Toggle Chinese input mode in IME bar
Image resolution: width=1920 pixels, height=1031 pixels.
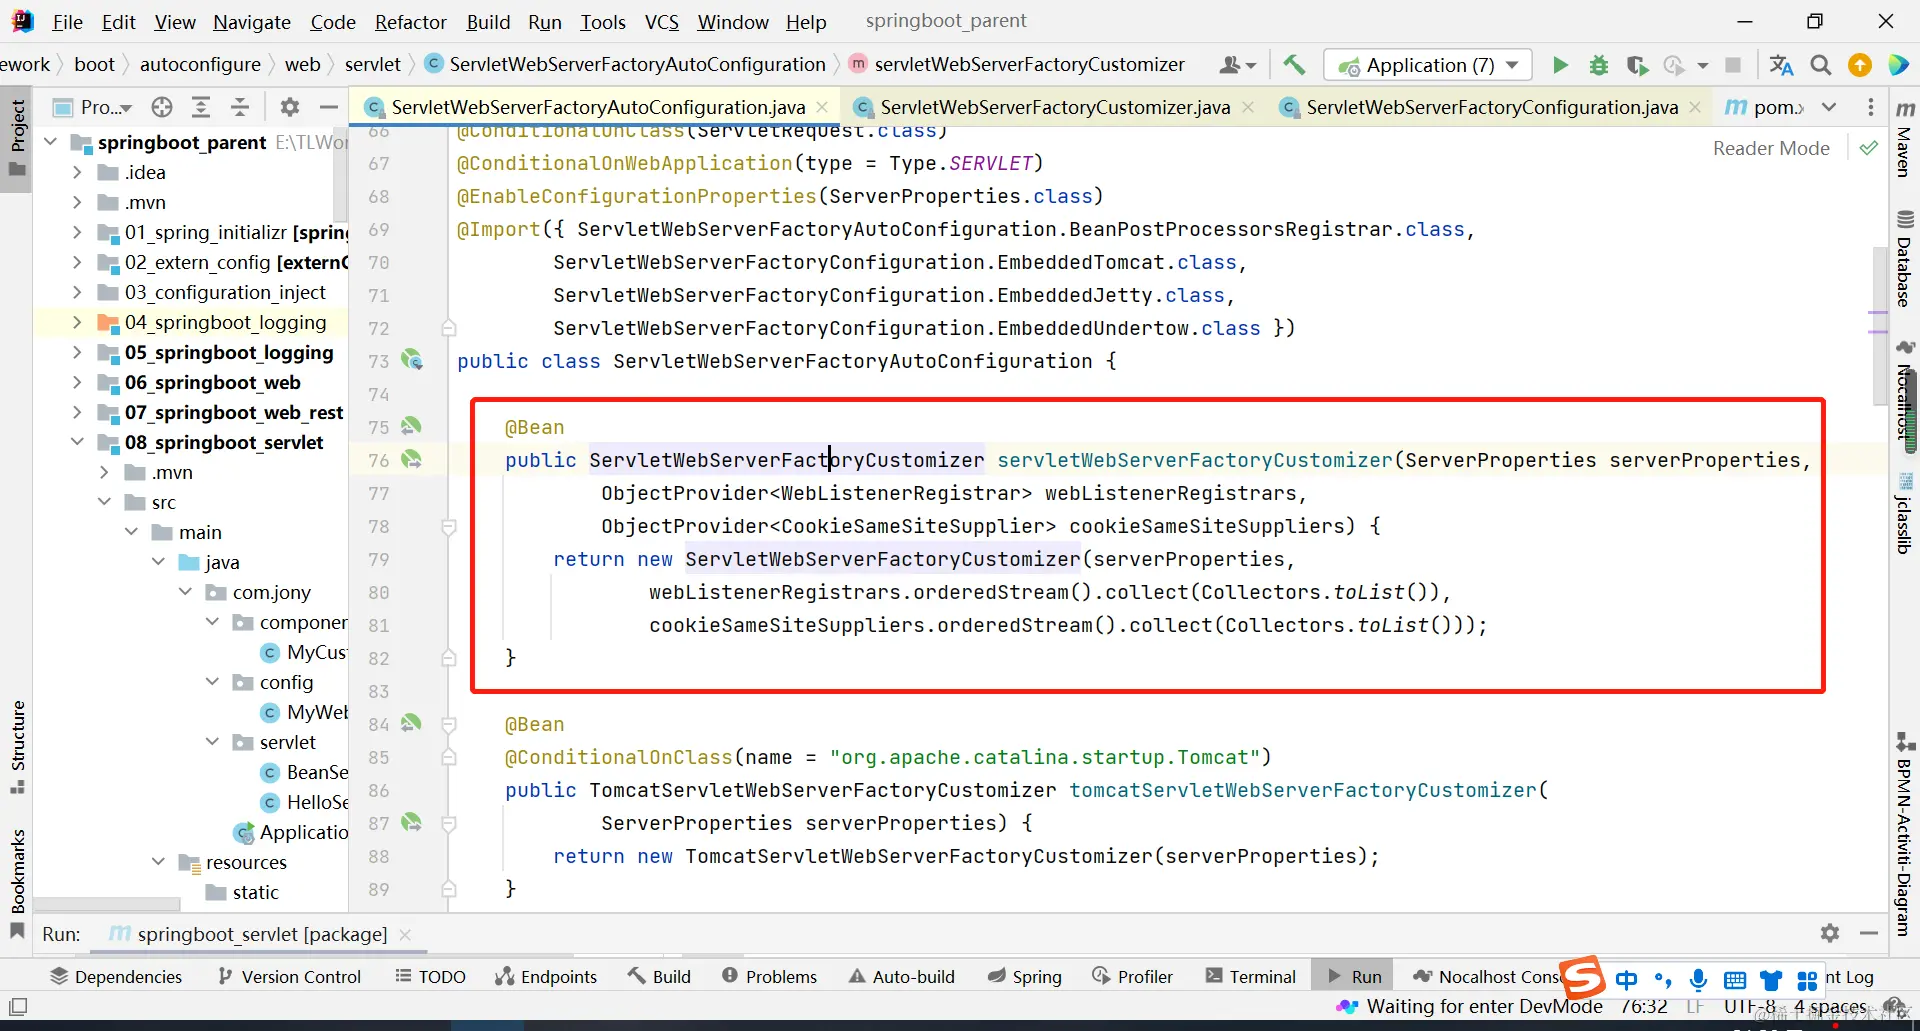(1627, 980)
